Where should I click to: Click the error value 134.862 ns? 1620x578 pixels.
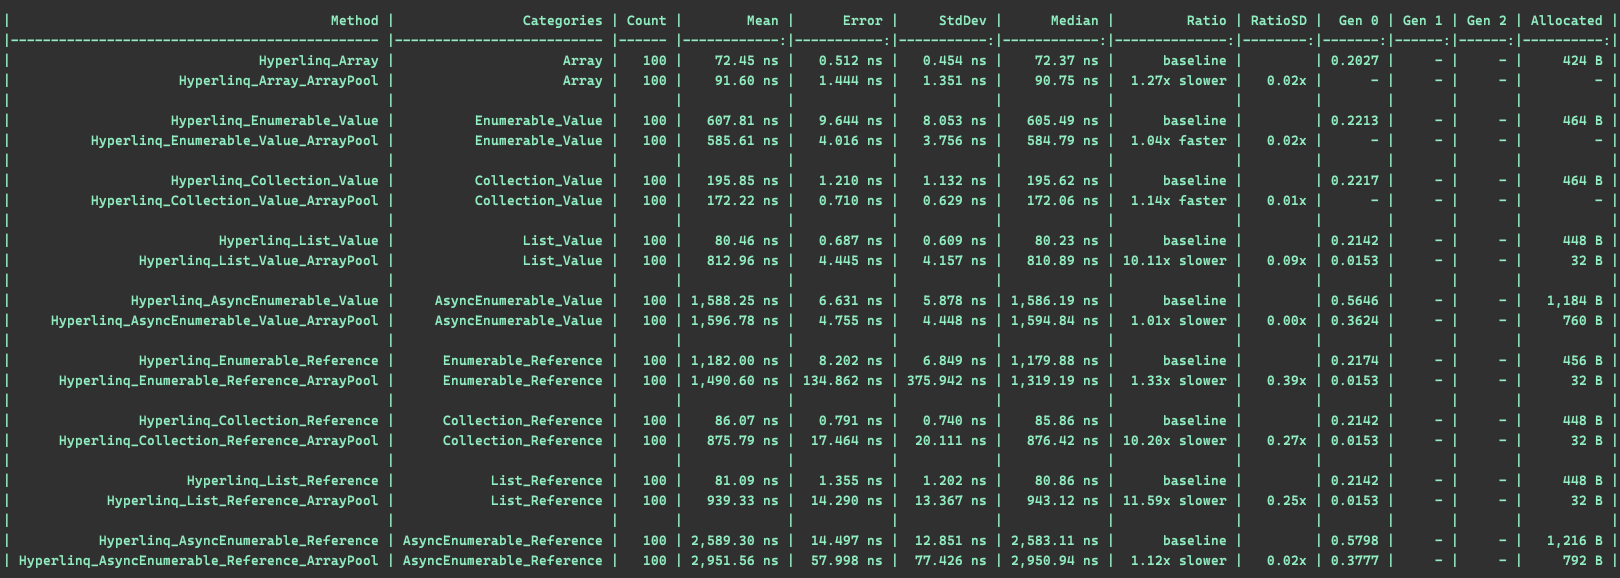(843, 380)
